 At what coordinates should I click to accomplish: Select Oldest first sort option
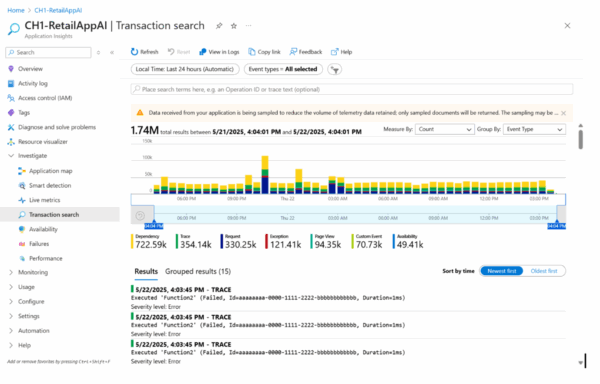[x=544, y=271]
